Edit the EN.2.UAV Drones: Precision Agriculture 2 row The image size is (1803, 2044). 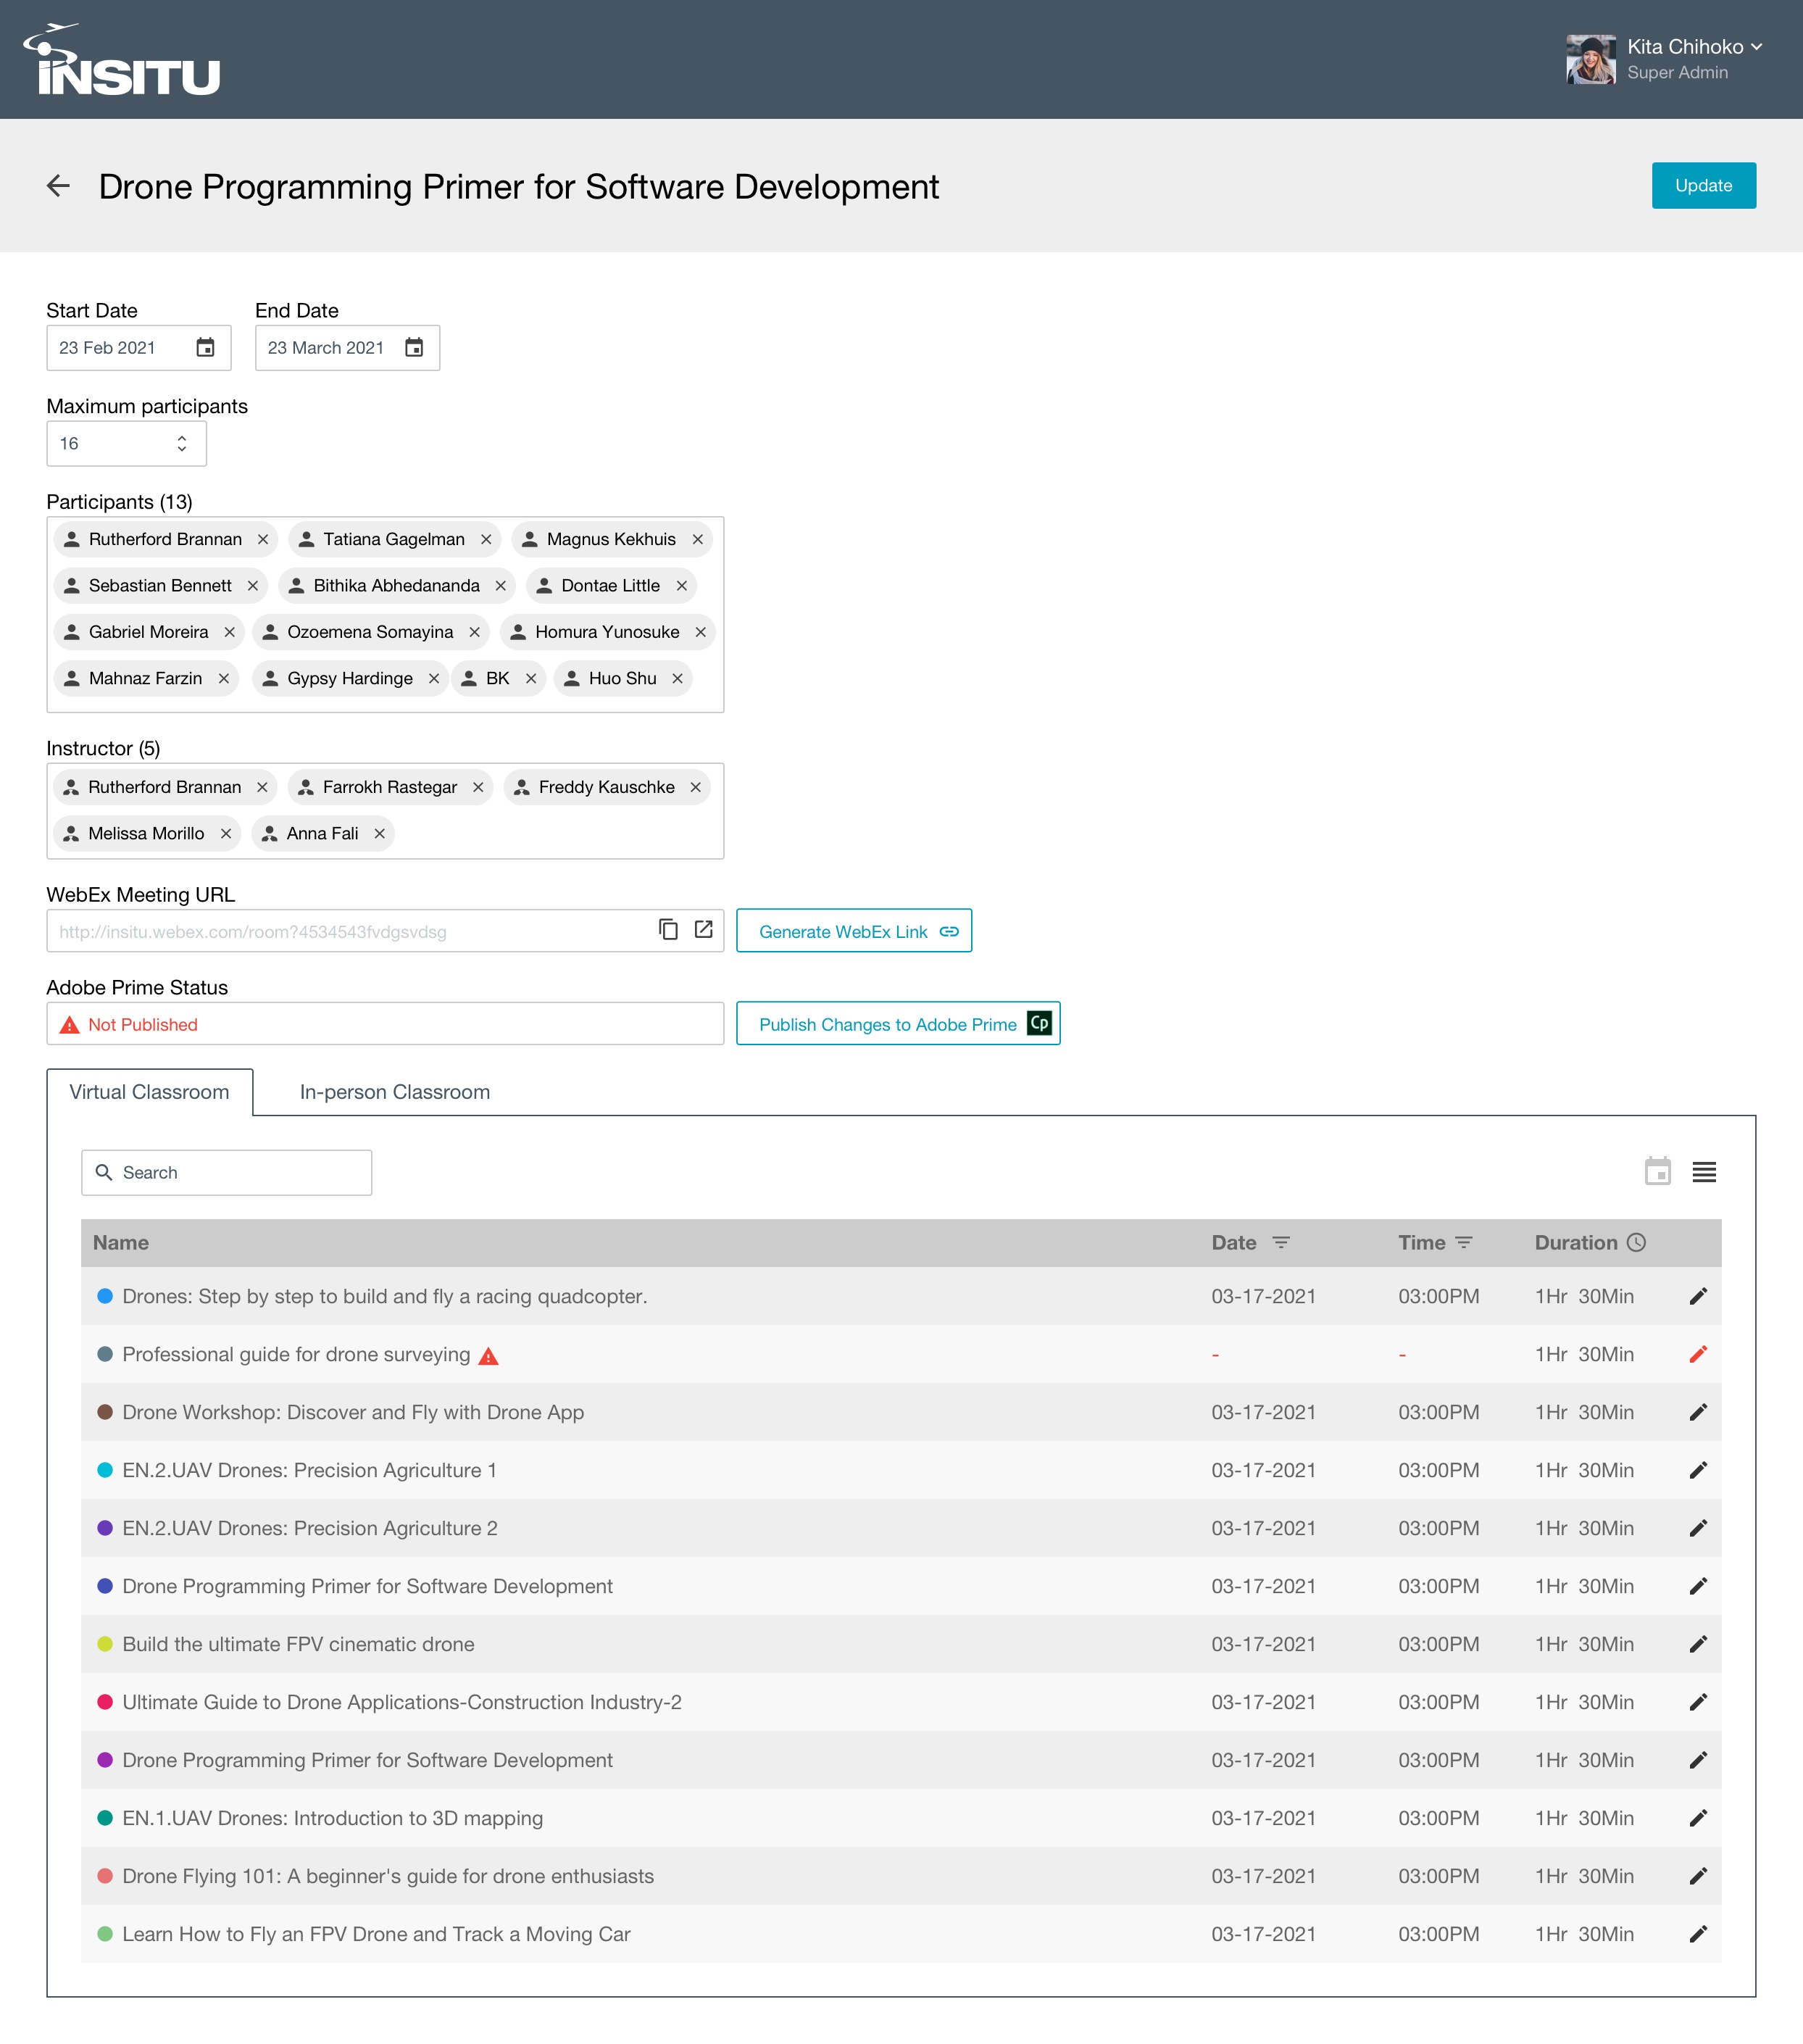click(1698, 1528)
